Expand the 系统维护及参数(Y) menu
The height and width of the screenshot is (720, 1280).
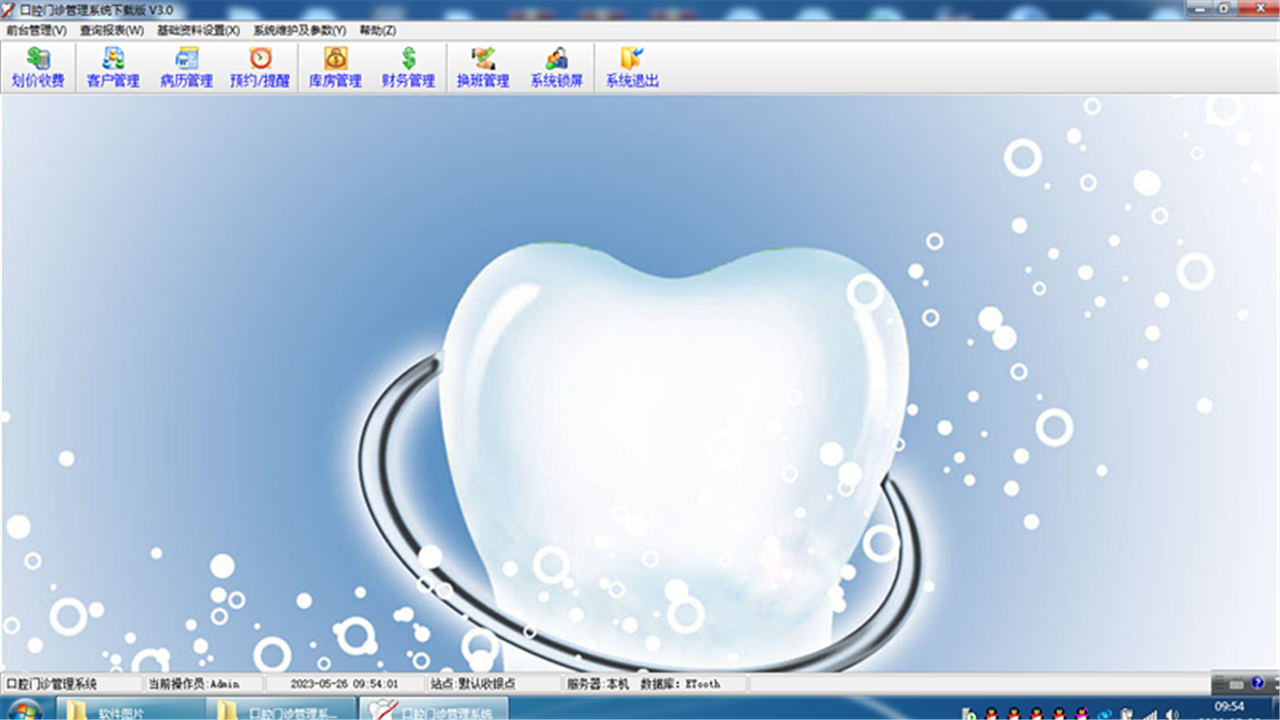[299, 31]
